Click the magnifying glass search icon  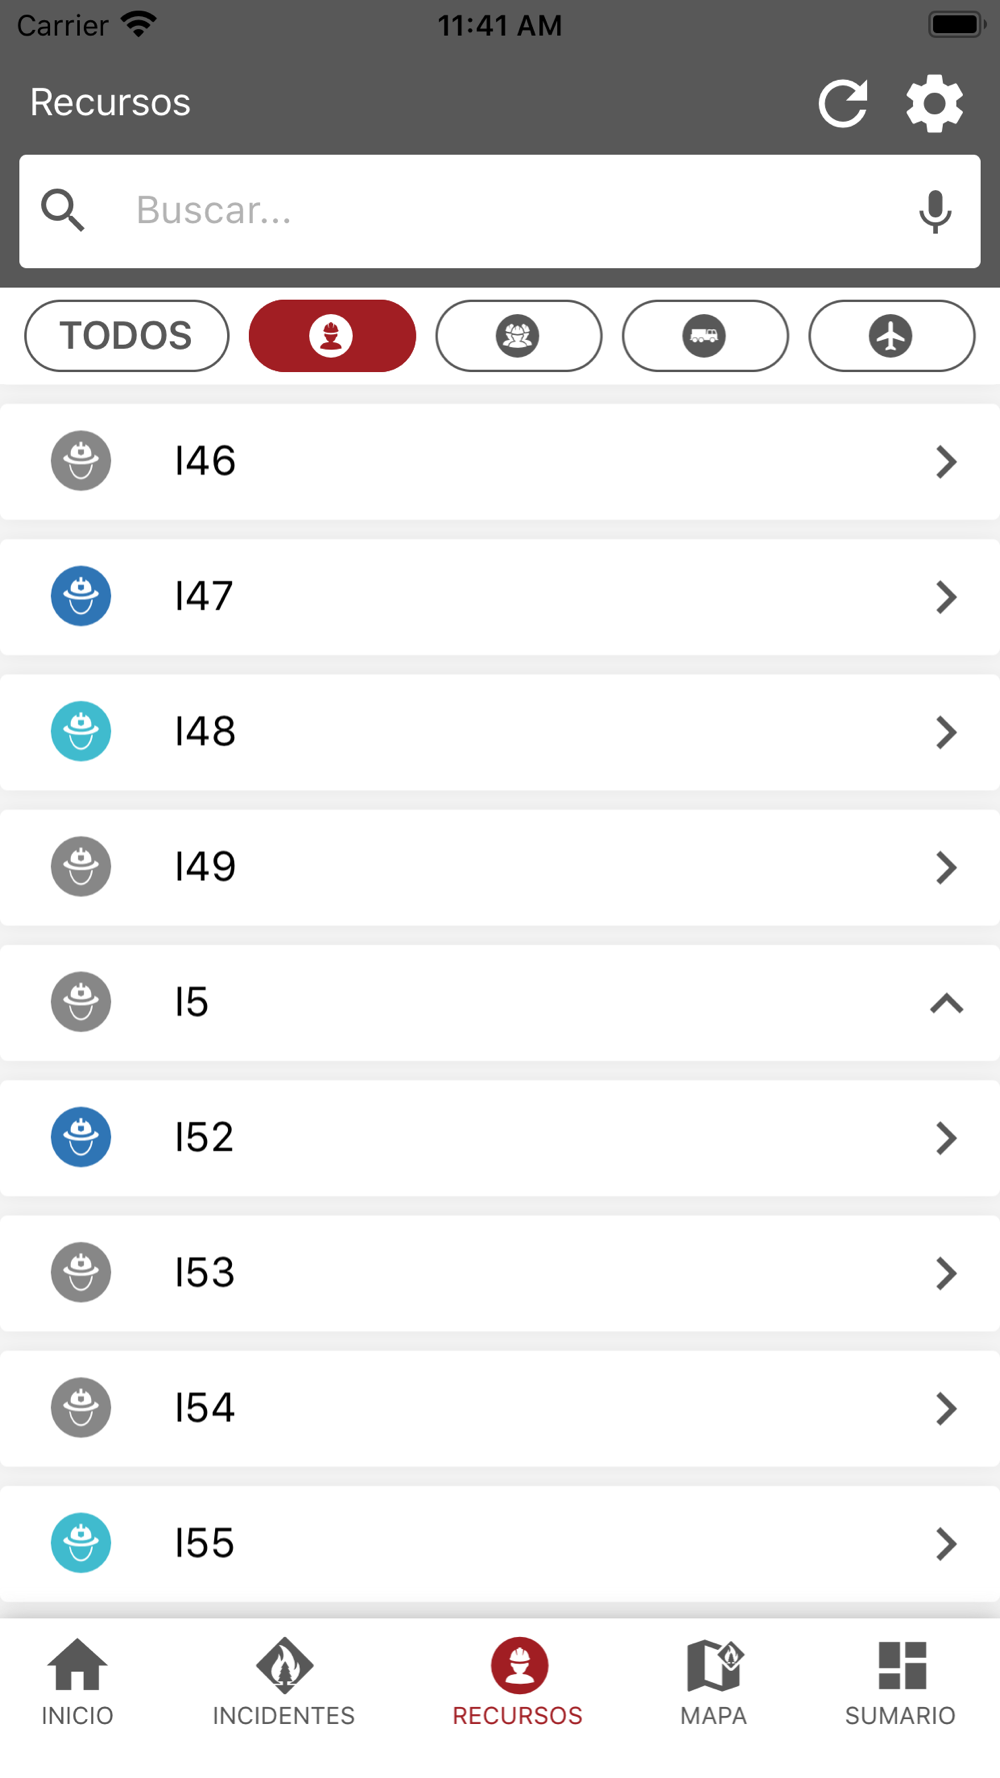click(x=63, y=211)
